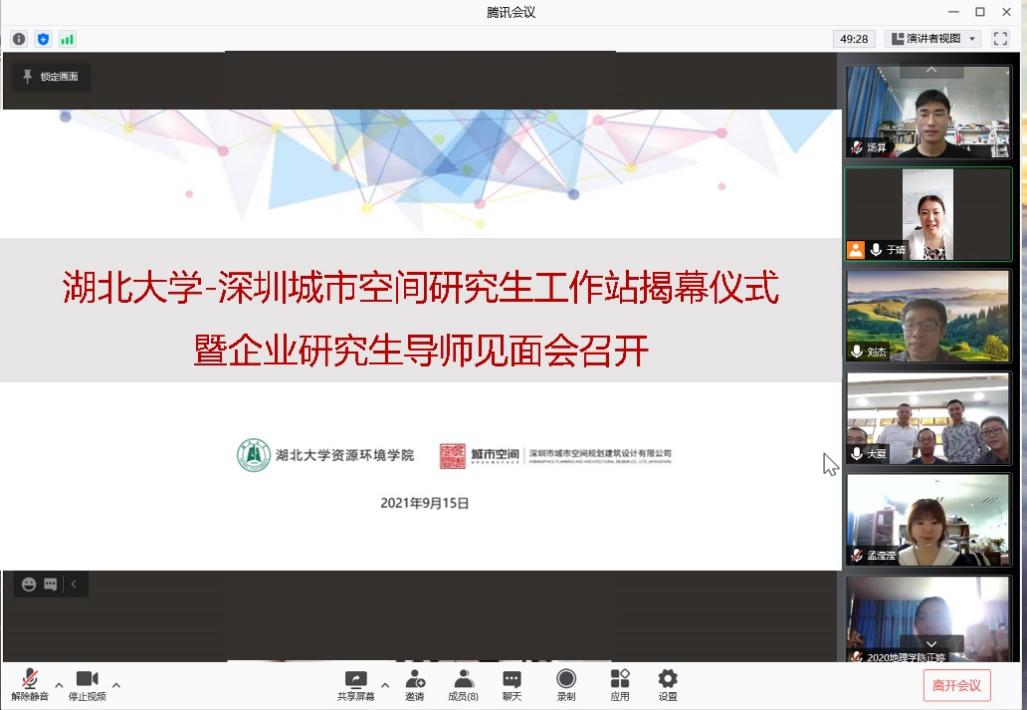Viewport: 1027px width, 710px height.
Task: Enter full screen mode icon
Action: pos(1000,39)
